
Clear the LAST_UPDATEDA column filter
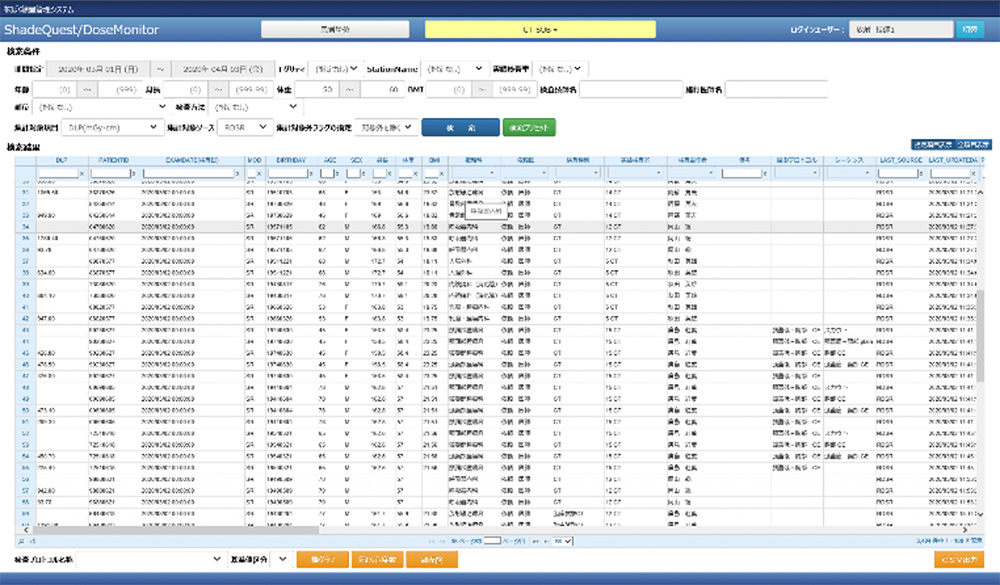973,174
